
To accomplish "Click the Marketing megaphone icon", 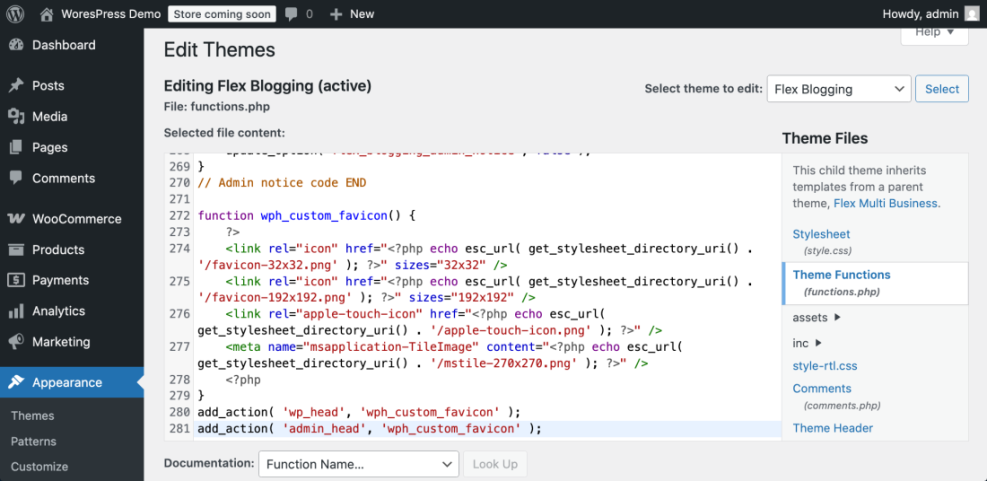I will (16, 342).
